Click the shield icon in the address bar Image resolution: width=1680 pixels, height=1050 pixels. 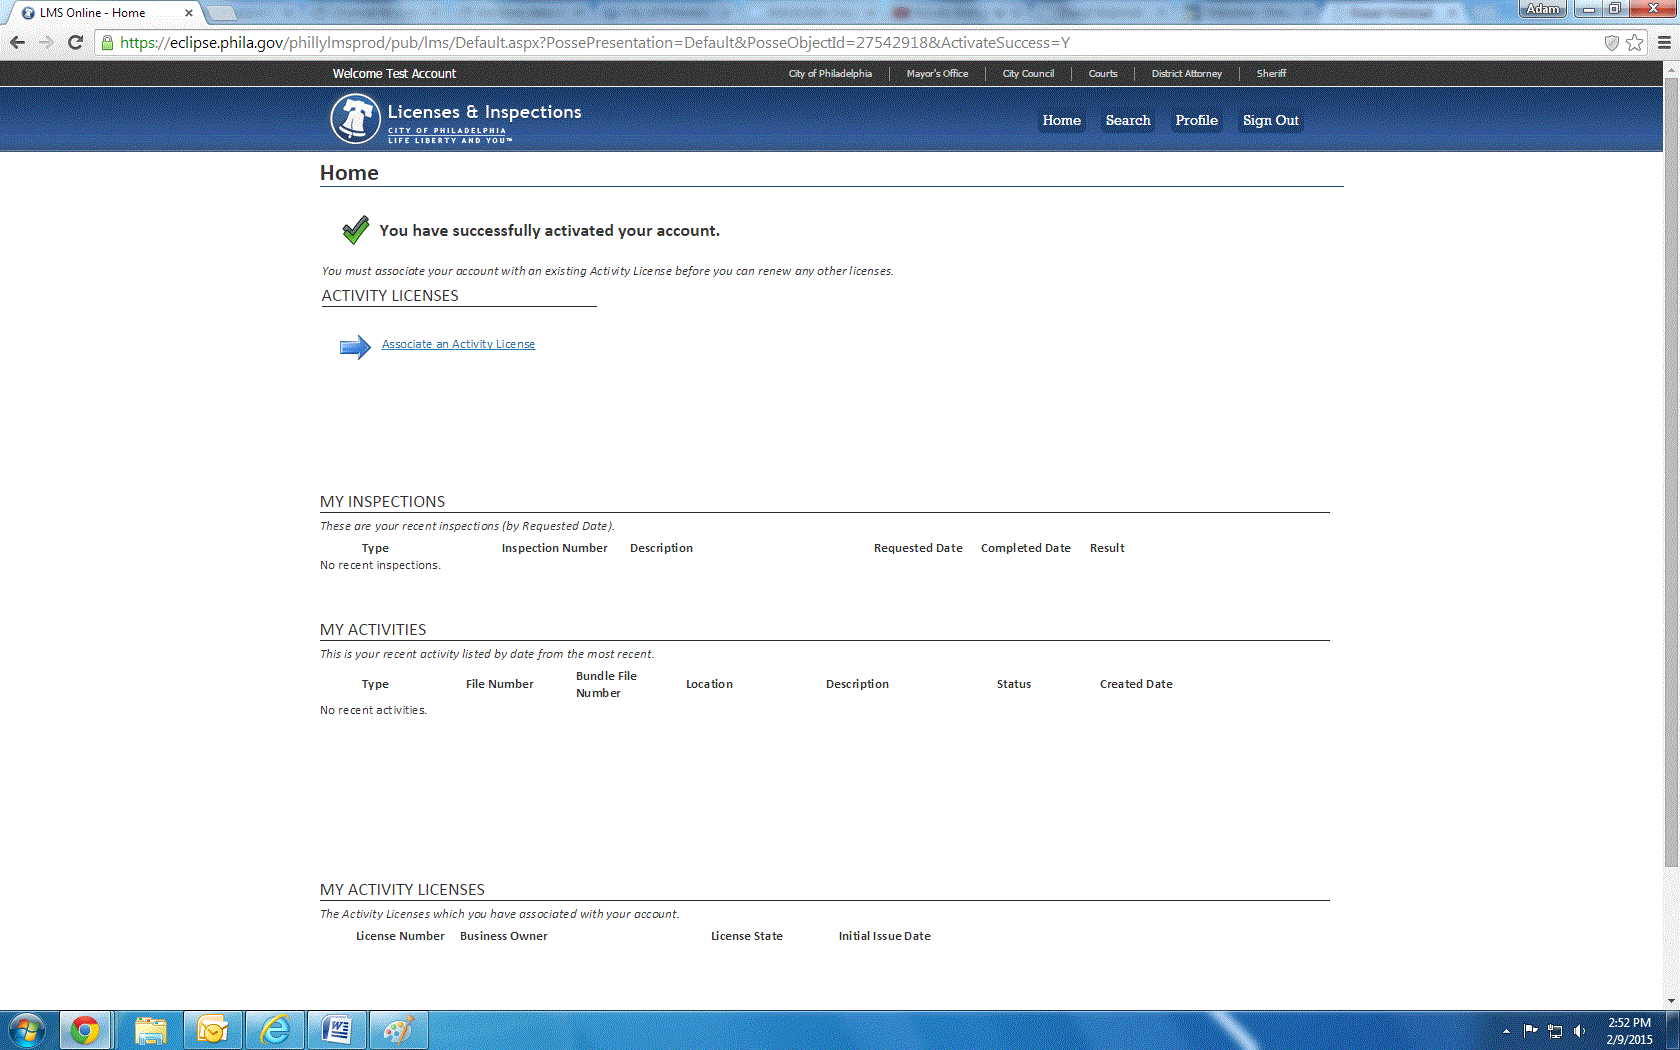point(1612,43)
